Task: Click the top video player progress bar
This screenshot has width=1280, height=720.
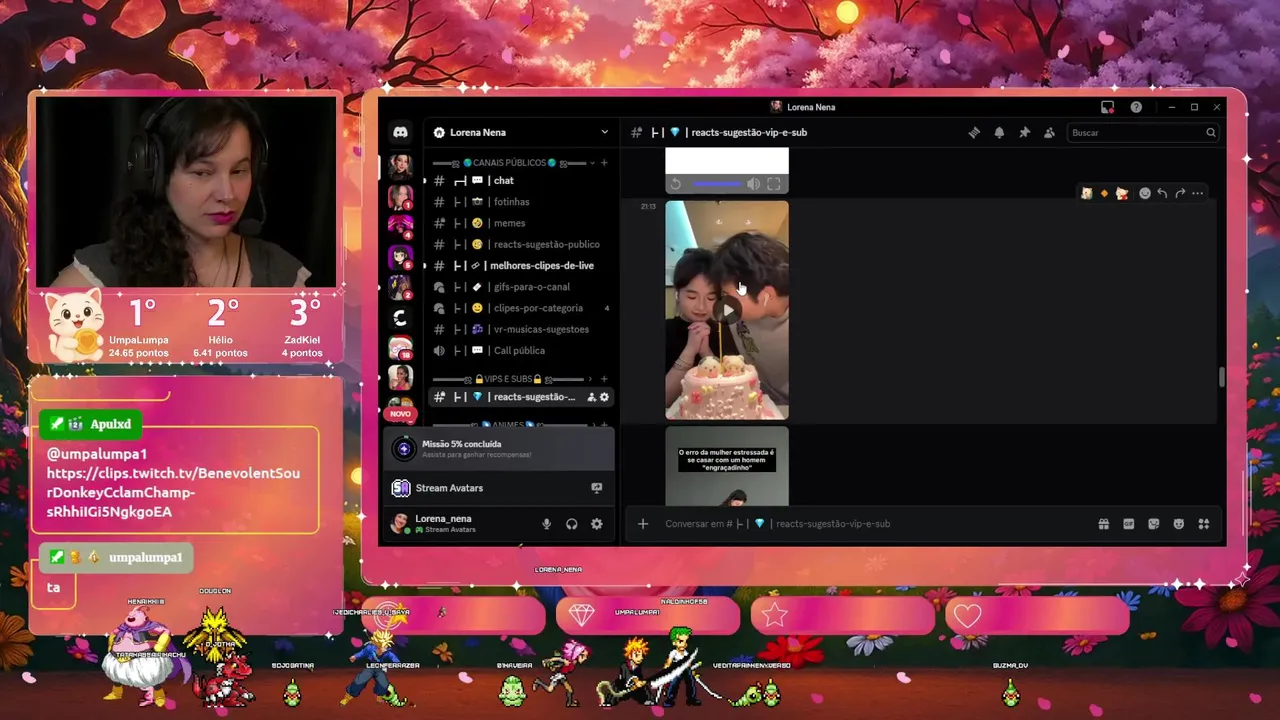Action: 717,184
